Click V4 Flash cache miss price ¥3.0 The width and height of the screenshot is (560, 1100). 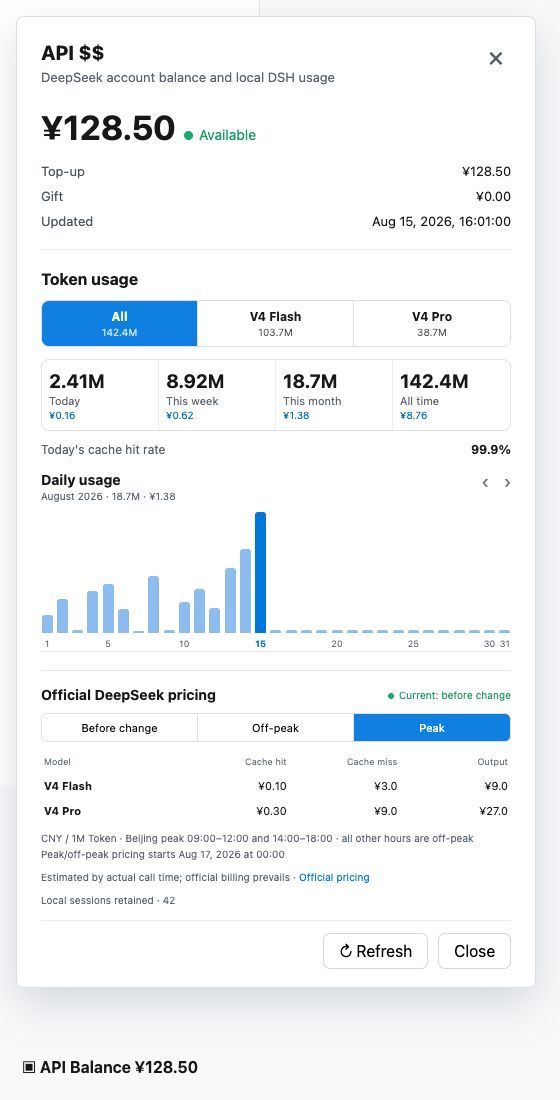(x=385, y=786)
